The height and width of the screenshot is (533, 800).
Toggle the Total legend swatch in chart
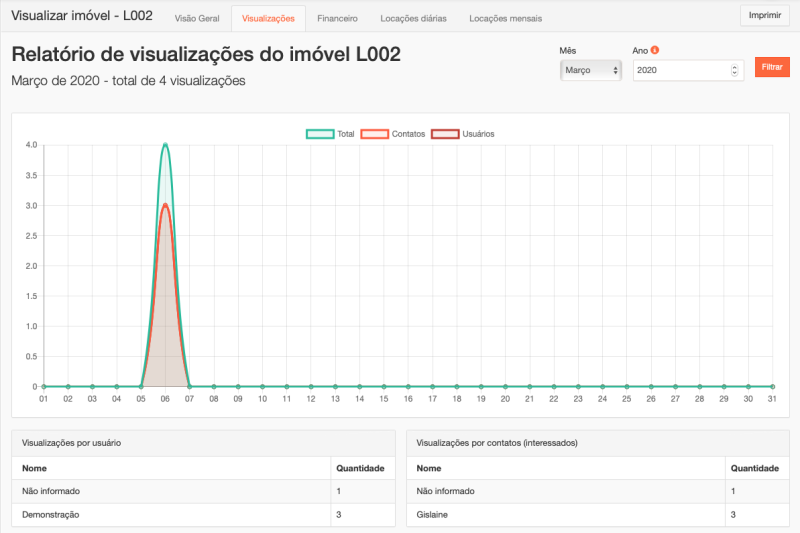[x=320, y=133]
